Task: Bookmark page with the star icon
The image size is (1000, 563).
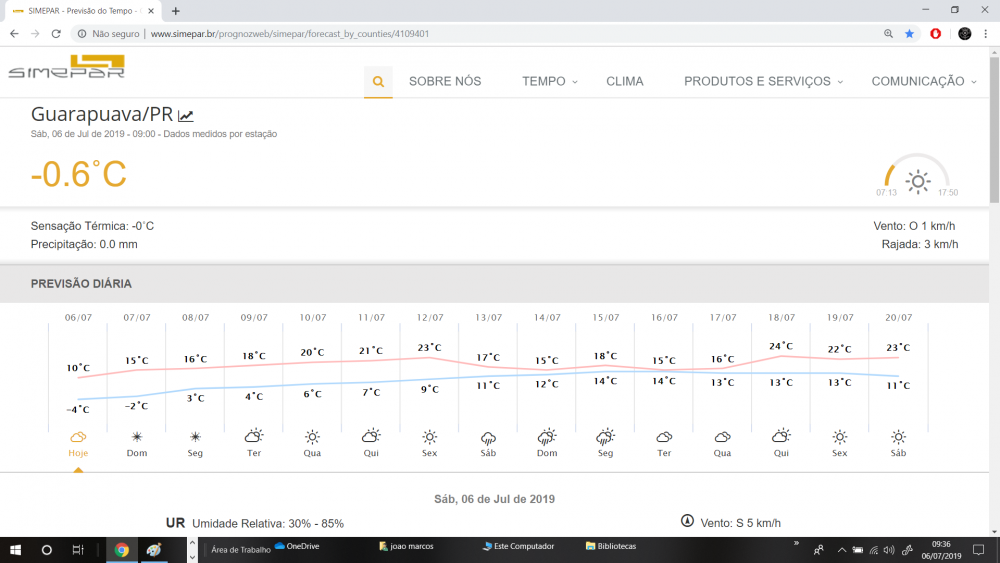Action: tap(909, 33)
